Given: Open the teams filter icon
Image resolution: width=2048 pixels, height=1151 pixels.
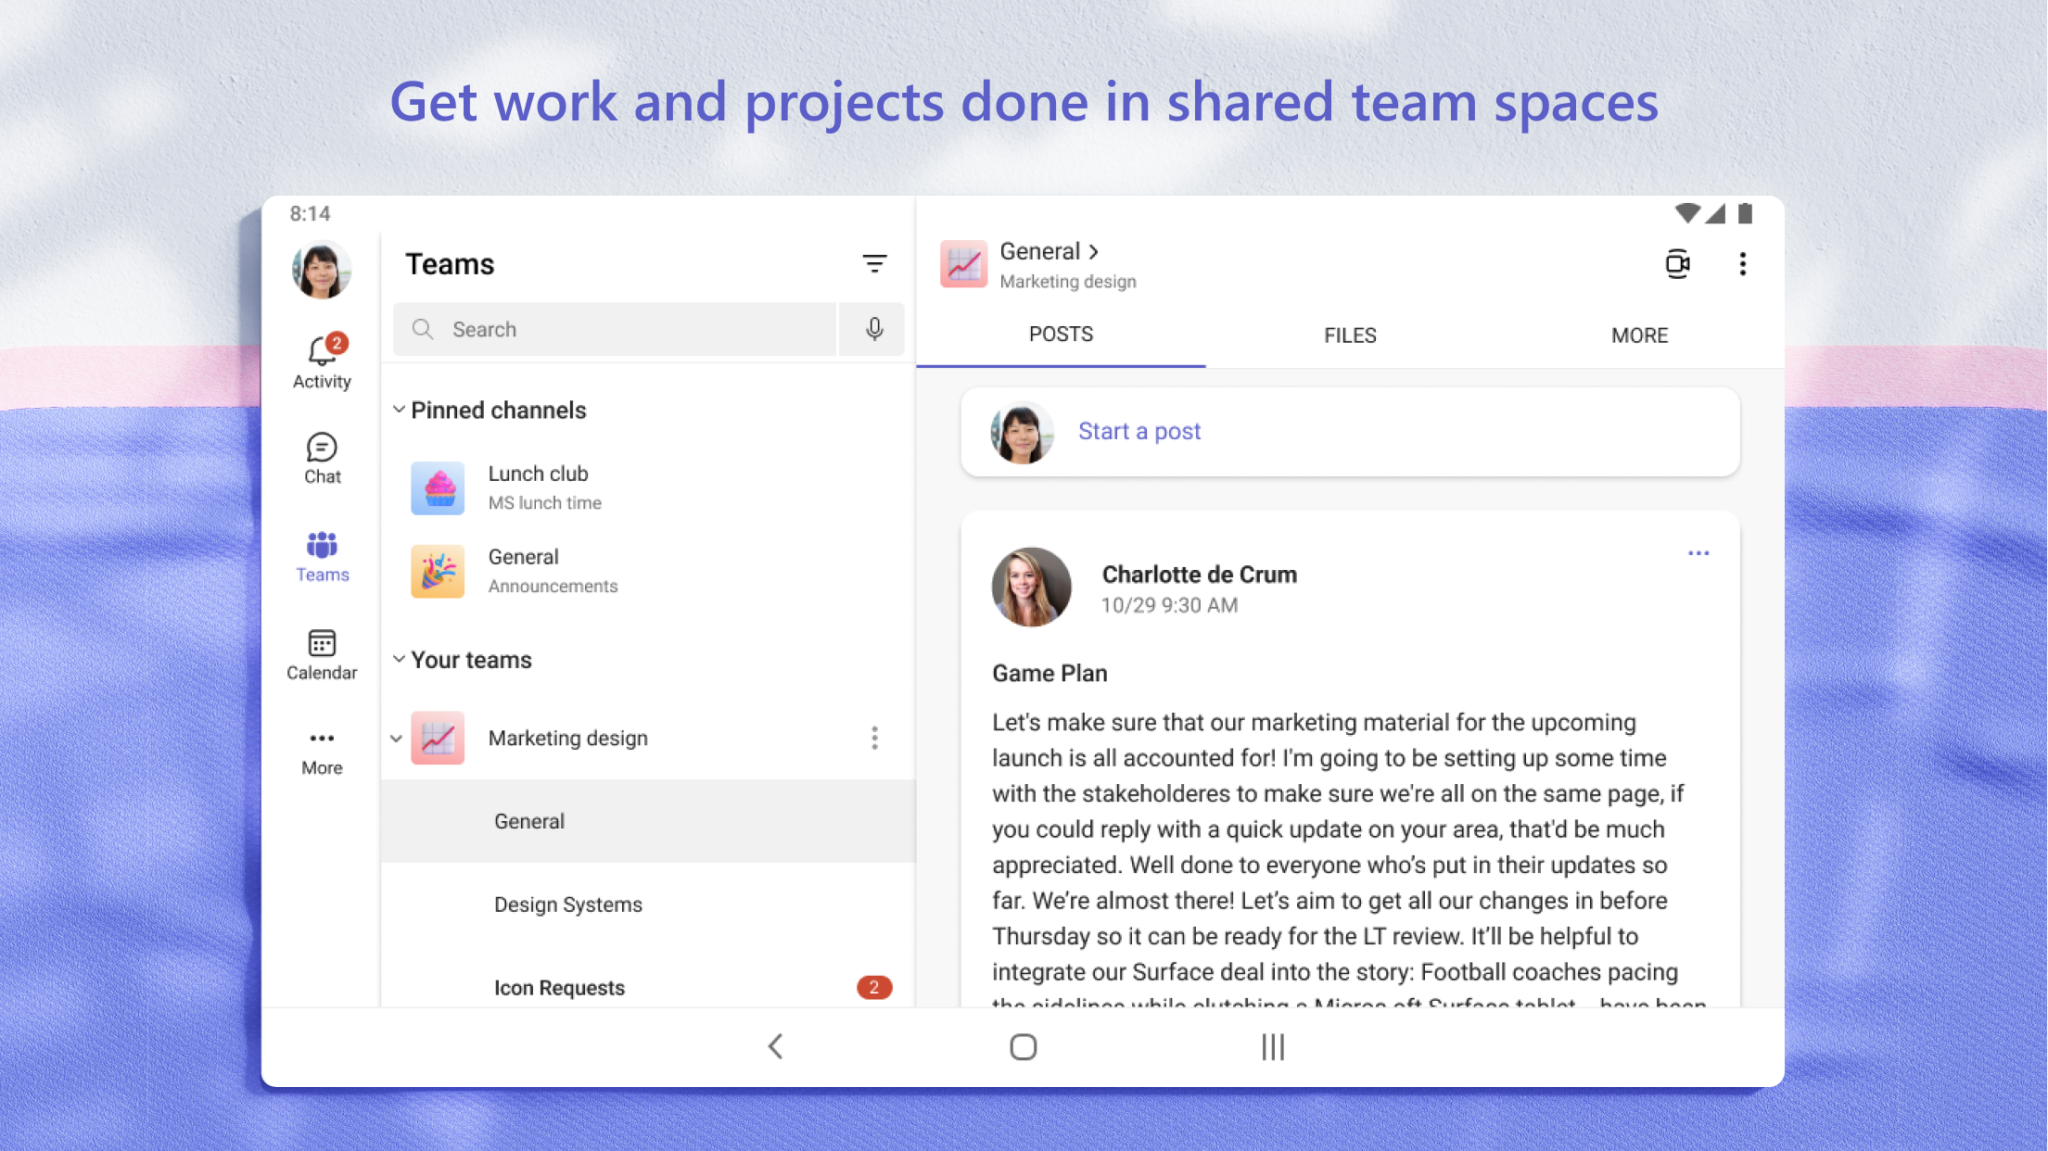Looking at the screenshot, I should coord(874,263).
